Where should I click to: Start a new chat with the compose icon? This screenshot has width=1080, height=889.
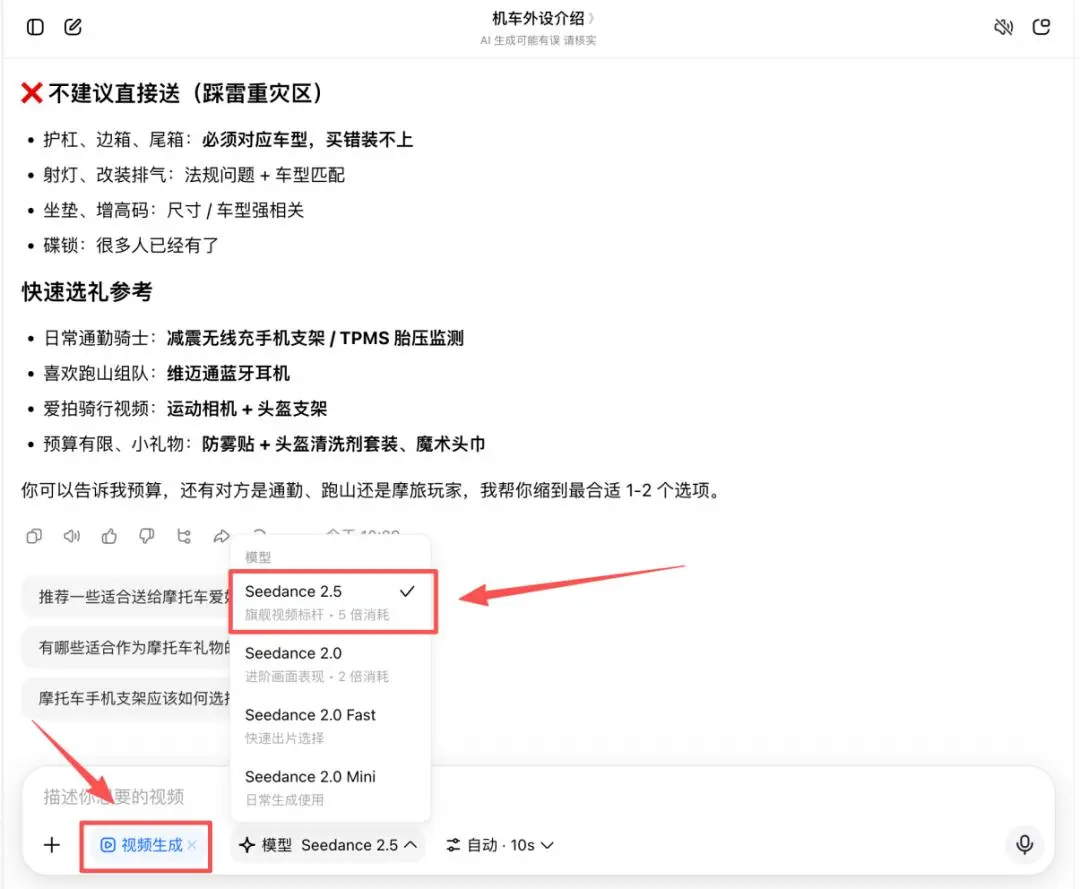(73, 27)
